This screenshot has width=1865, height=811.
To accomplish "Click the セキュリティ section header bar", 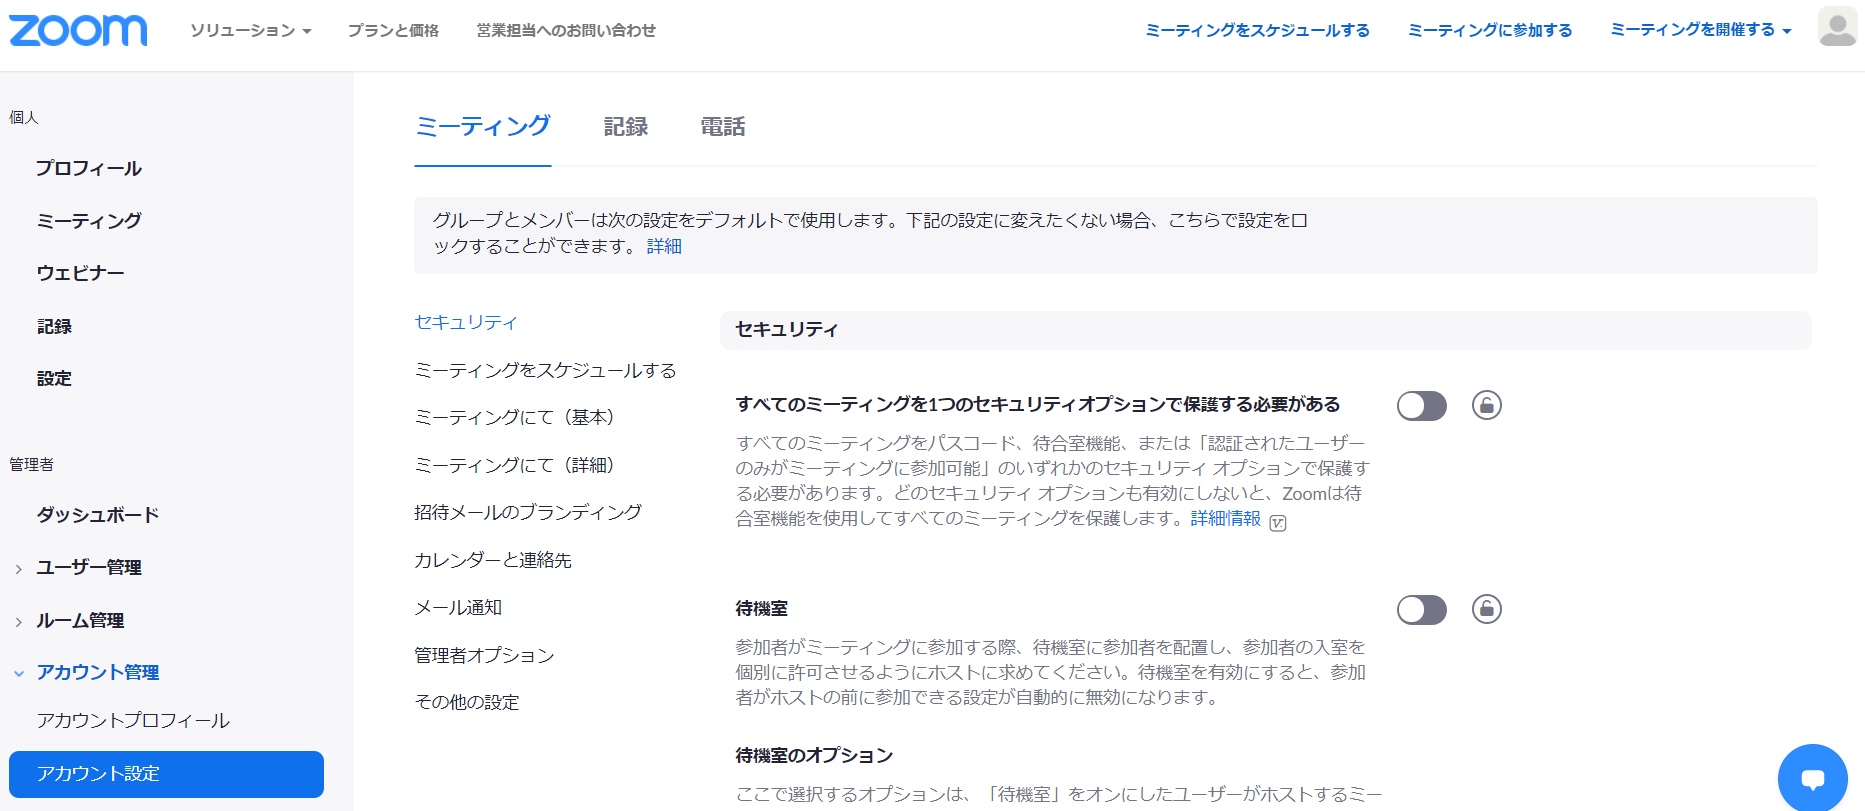I will (1265, 330).
